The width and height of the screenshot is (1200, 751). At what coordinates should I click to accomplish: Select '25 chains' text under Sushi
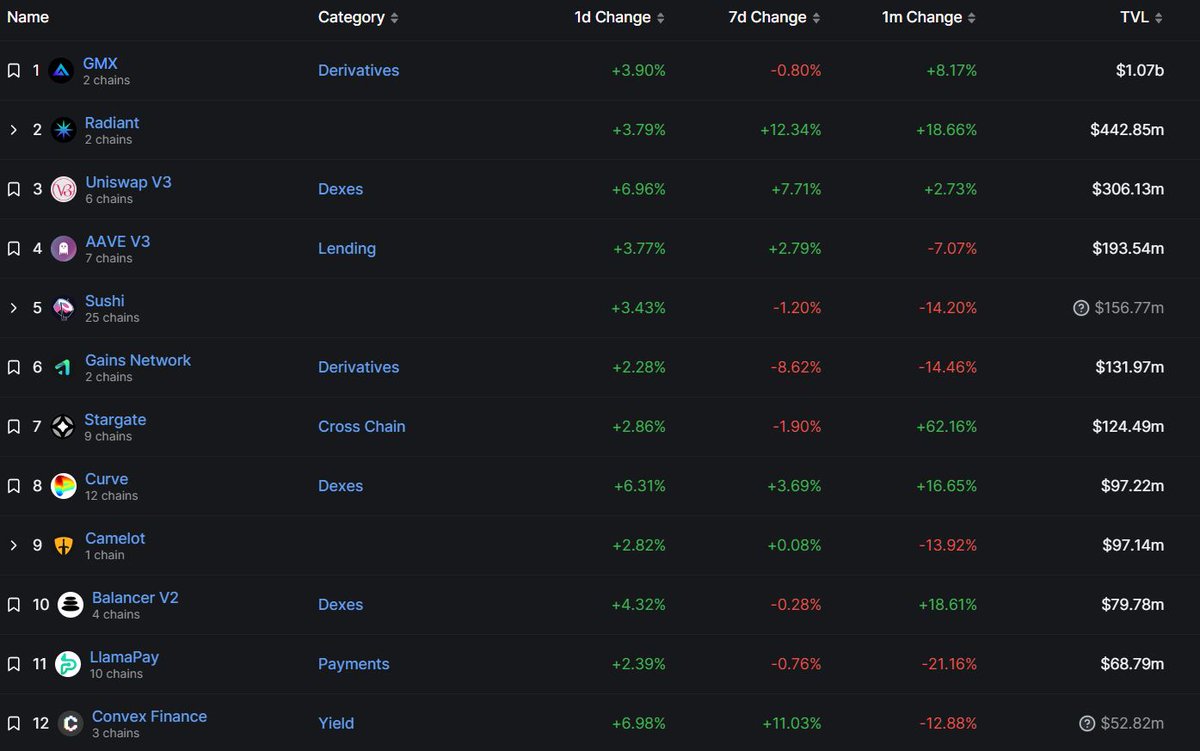coord(112,318)
